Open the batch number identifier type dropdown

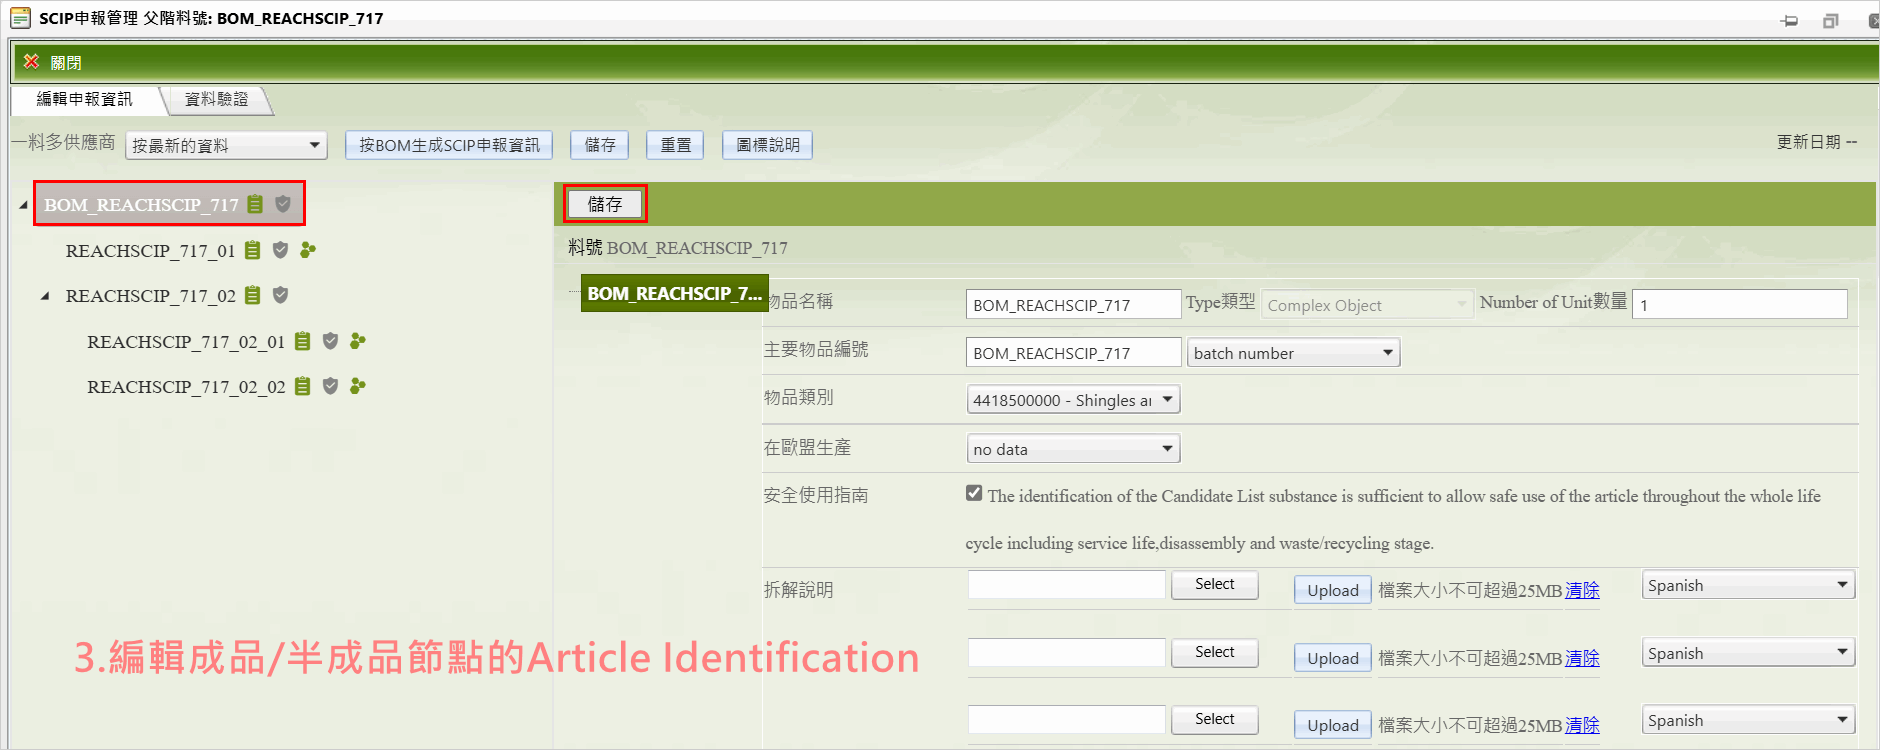(x=1293, y=353)
